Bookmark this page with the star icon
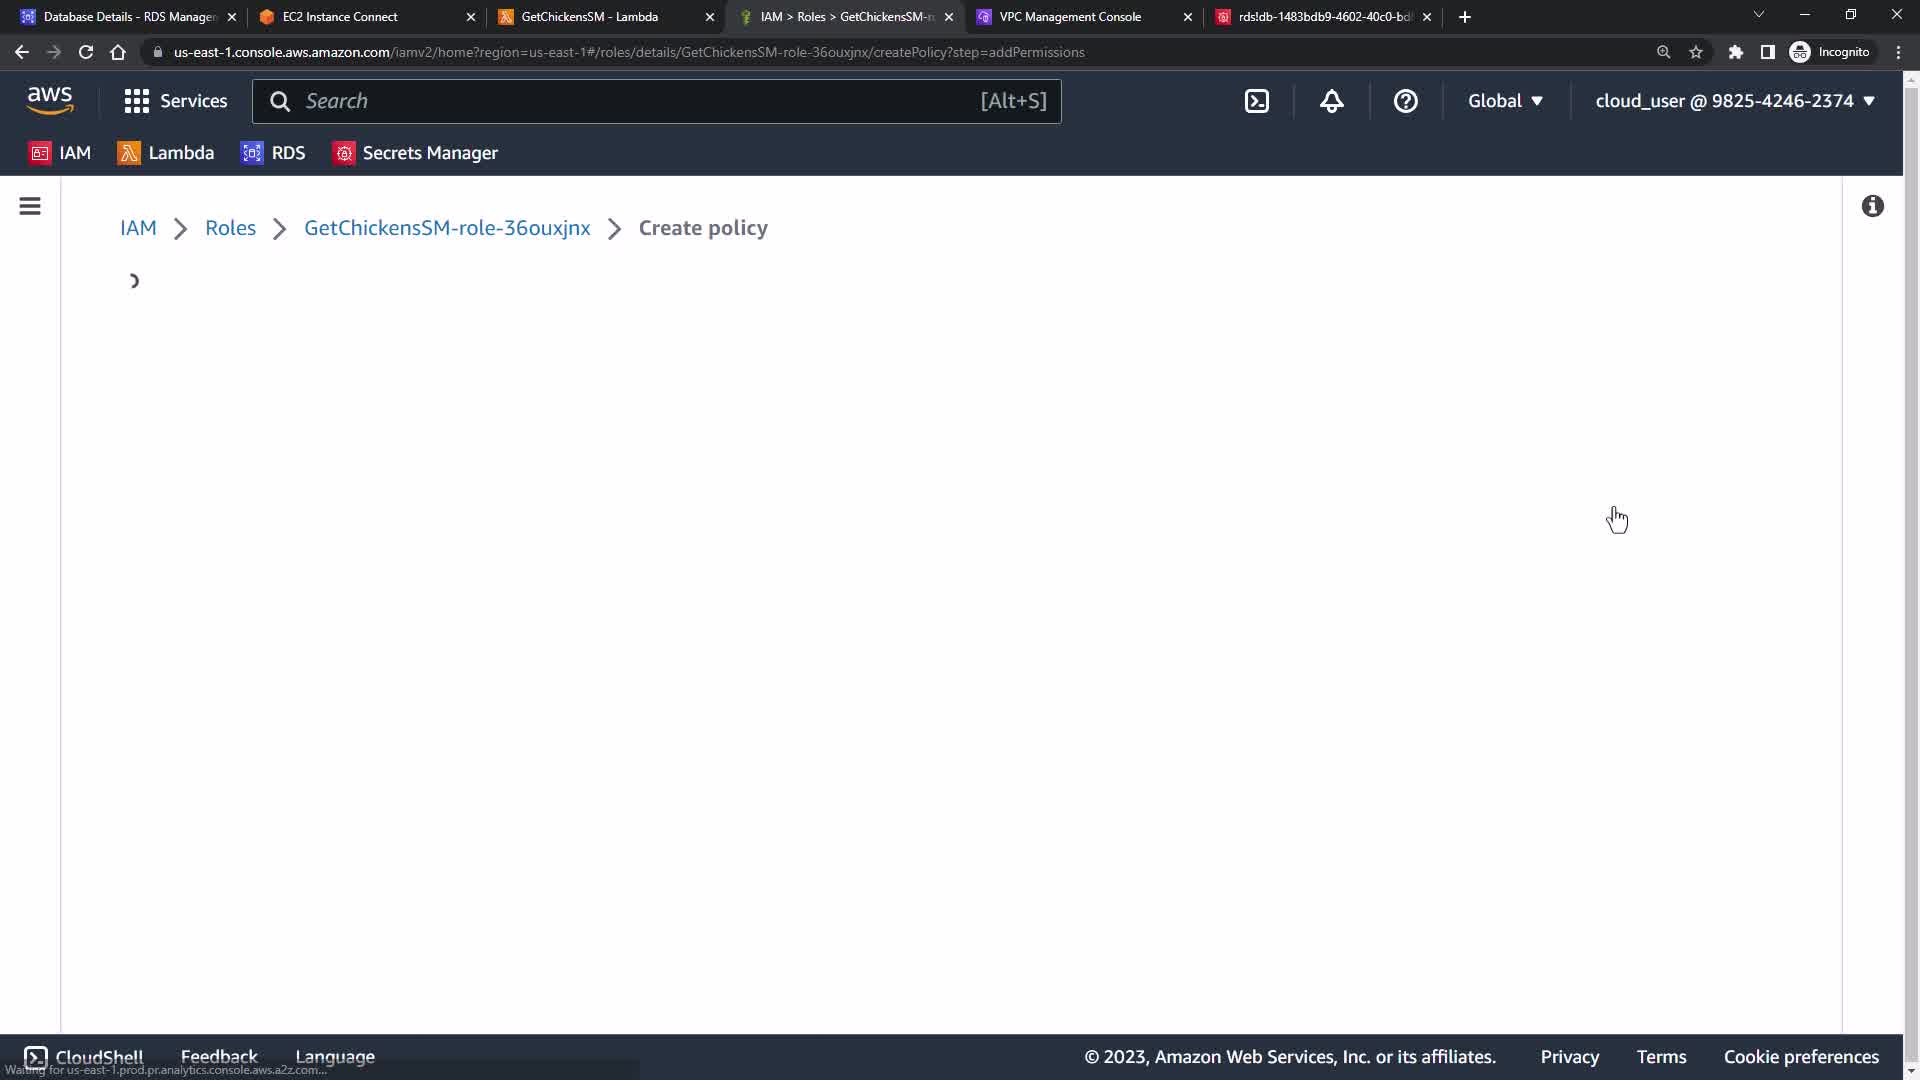Viewport: 1920px width, 1080px height. 1696,52
